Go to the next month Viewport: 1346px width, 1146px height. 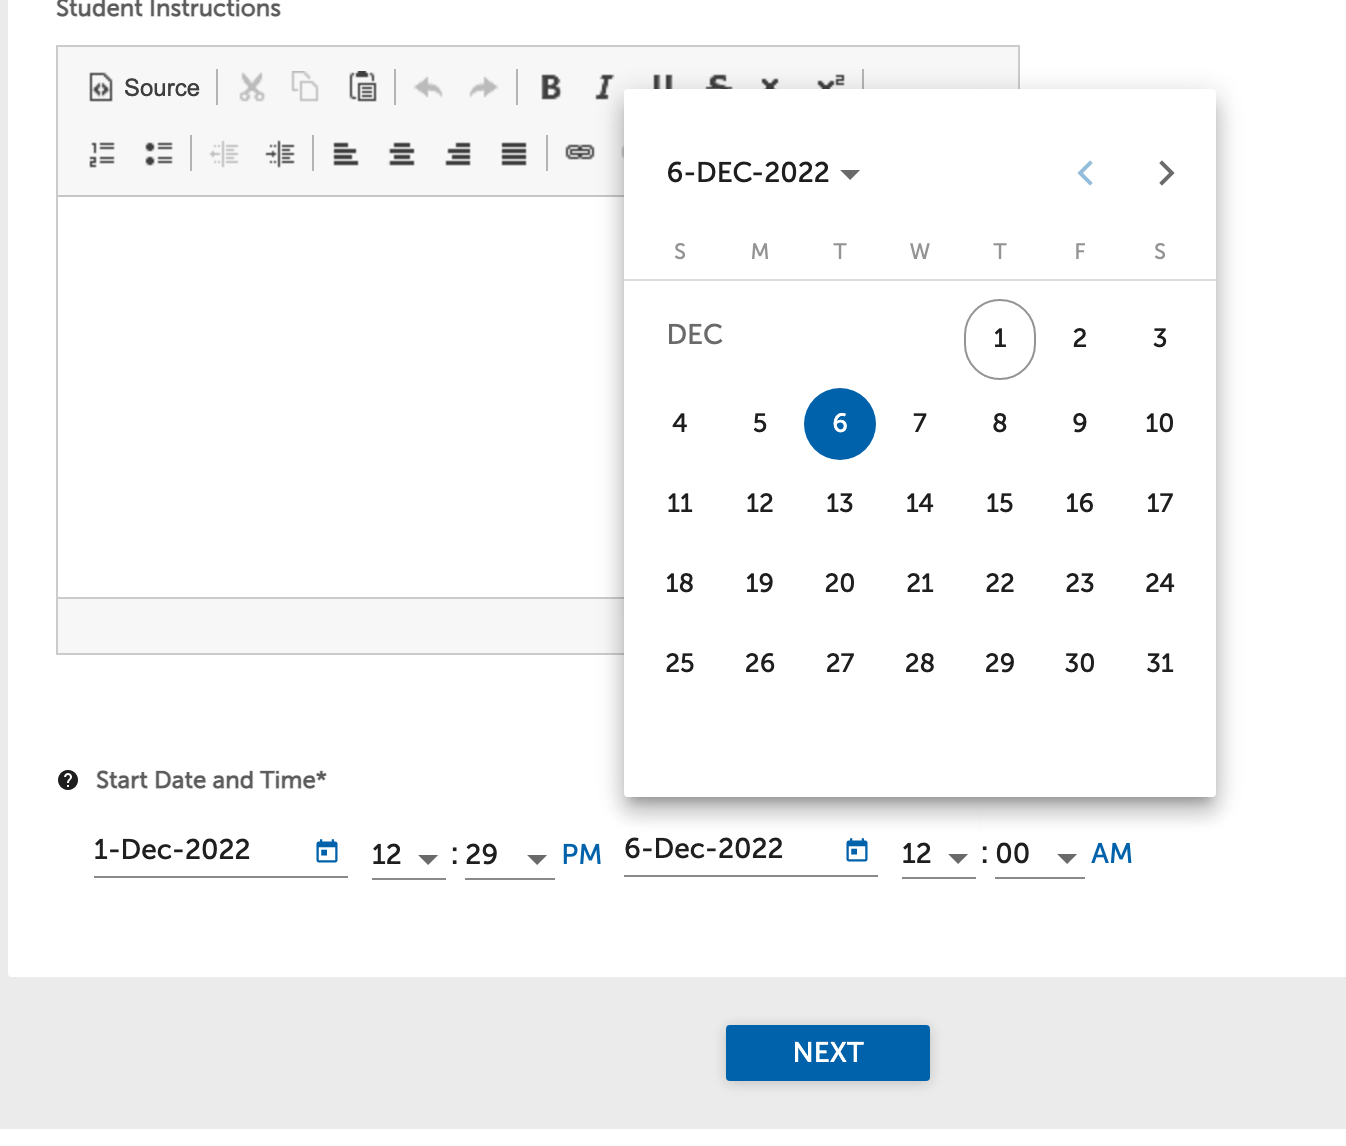pyautogui.click(x=1166, y=173)
